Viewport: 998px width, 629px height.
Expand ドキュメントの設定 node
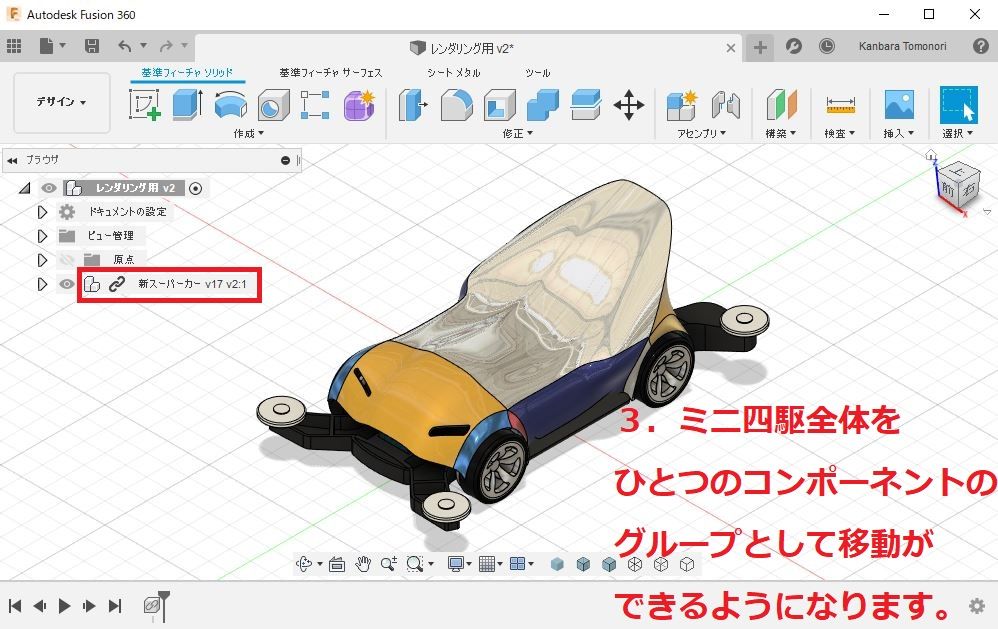(42, 212)
